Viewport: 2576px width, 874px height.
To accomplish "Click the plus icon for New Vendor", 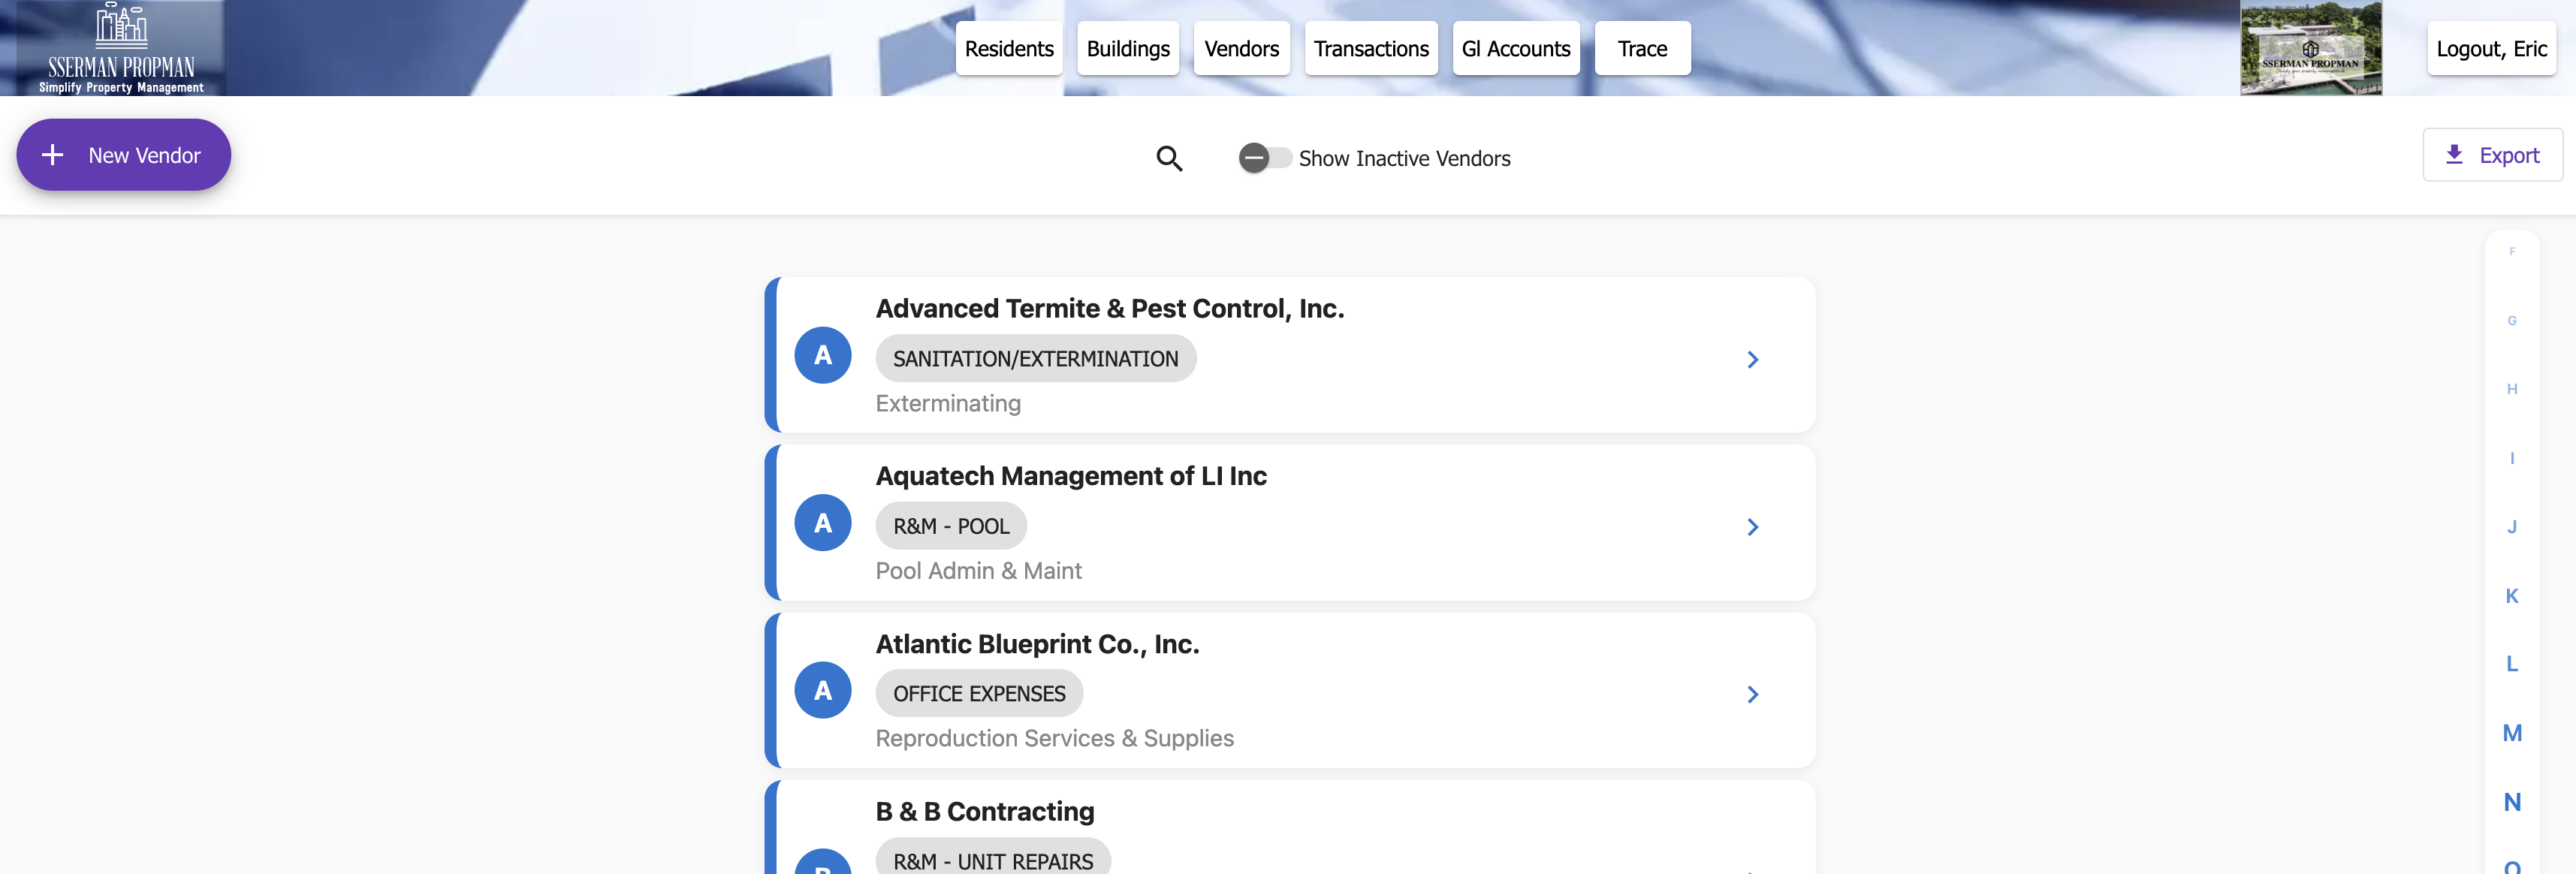I will tap(53, 155).
